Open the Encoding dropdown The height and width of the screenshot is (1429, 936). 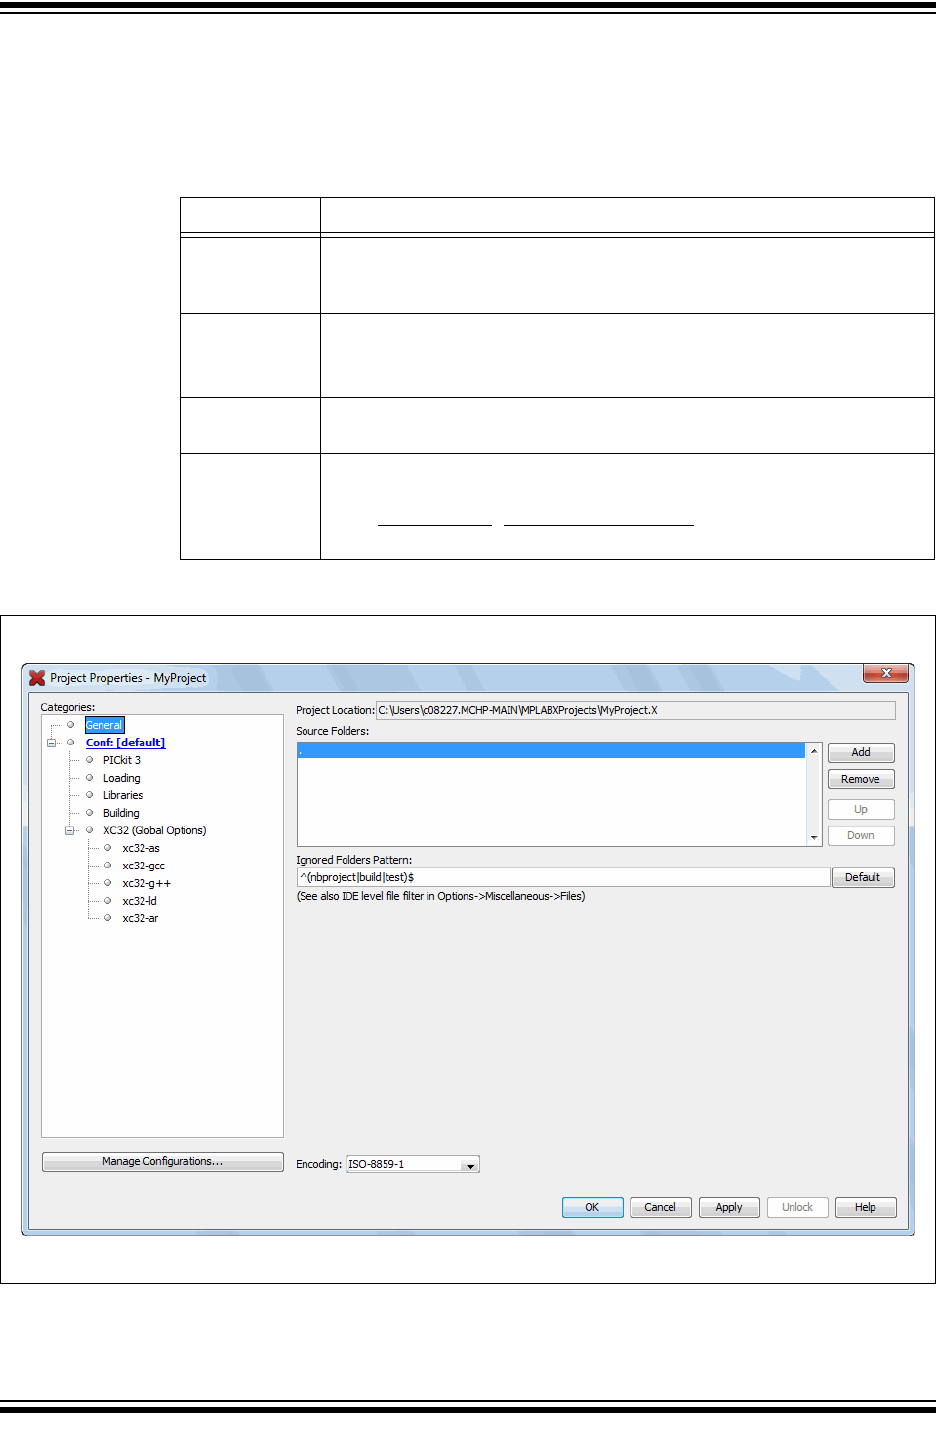(413, 1164)
